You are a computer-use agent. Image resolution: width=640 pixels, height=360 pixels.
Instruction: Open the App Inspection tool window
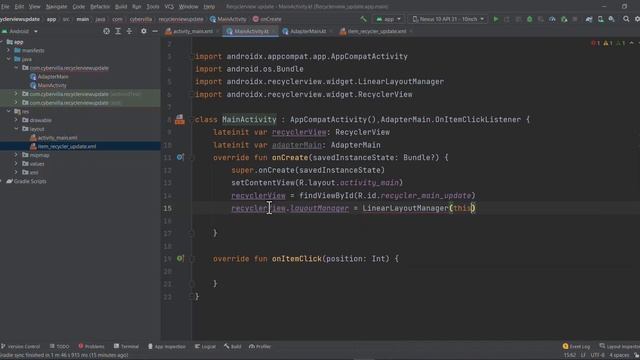167,346
